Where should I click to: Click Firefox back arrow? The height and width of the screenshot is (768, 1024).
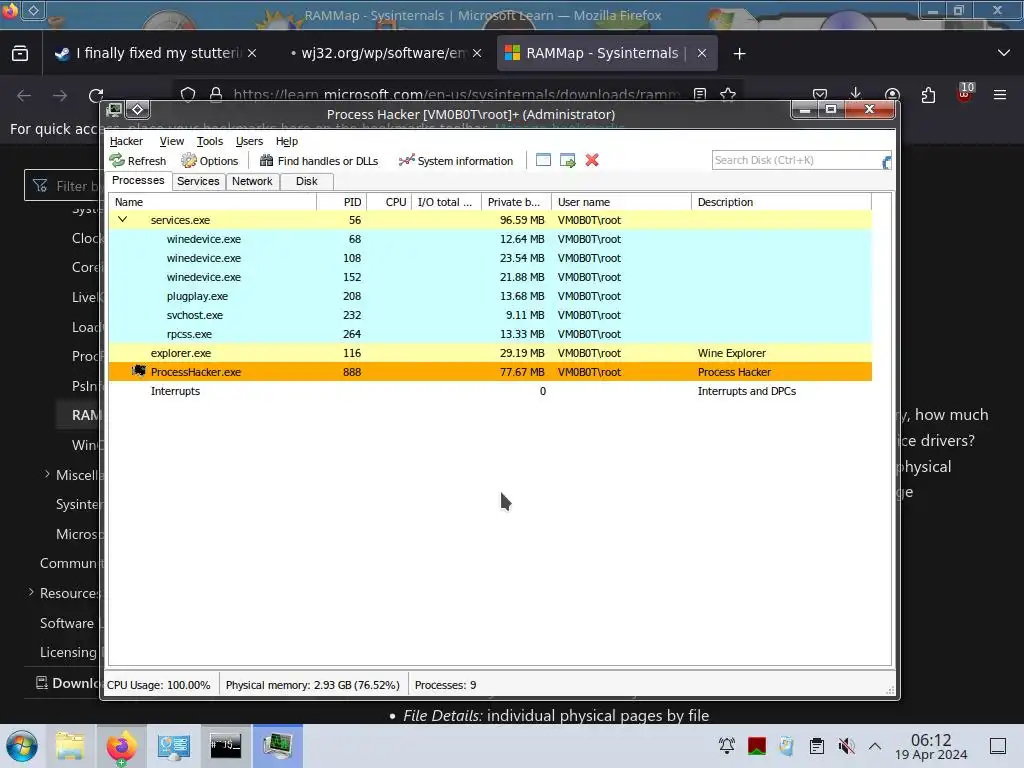[x=24, y=96]
